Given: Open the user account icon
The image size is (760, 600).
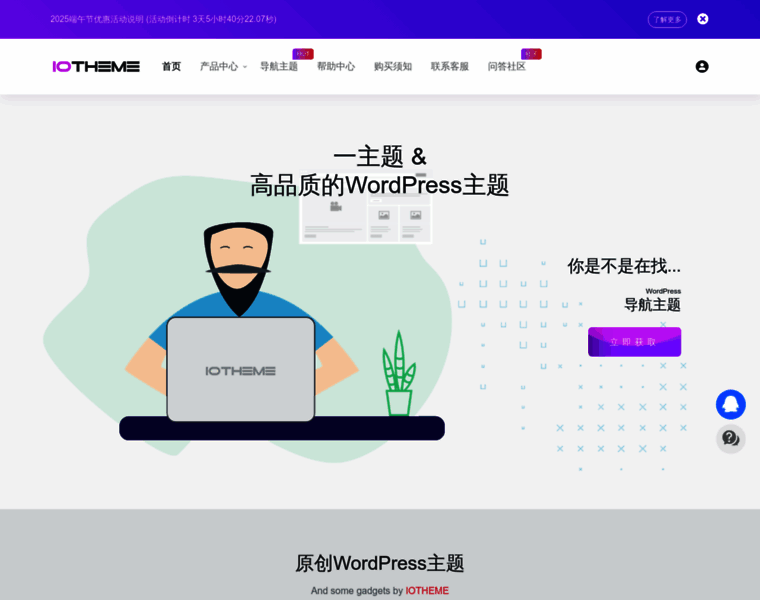Looking at the screenshot, I should [701, 66].
